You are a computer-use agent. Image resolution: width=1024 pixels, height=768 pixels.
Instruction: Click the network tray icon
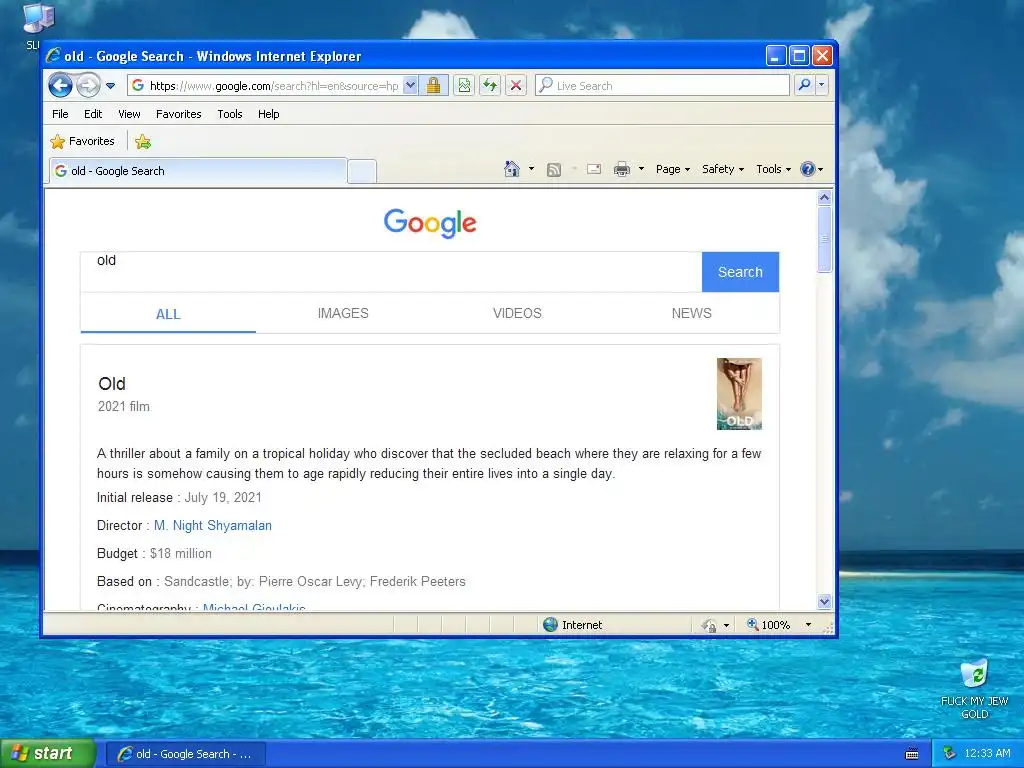(950, 753)
